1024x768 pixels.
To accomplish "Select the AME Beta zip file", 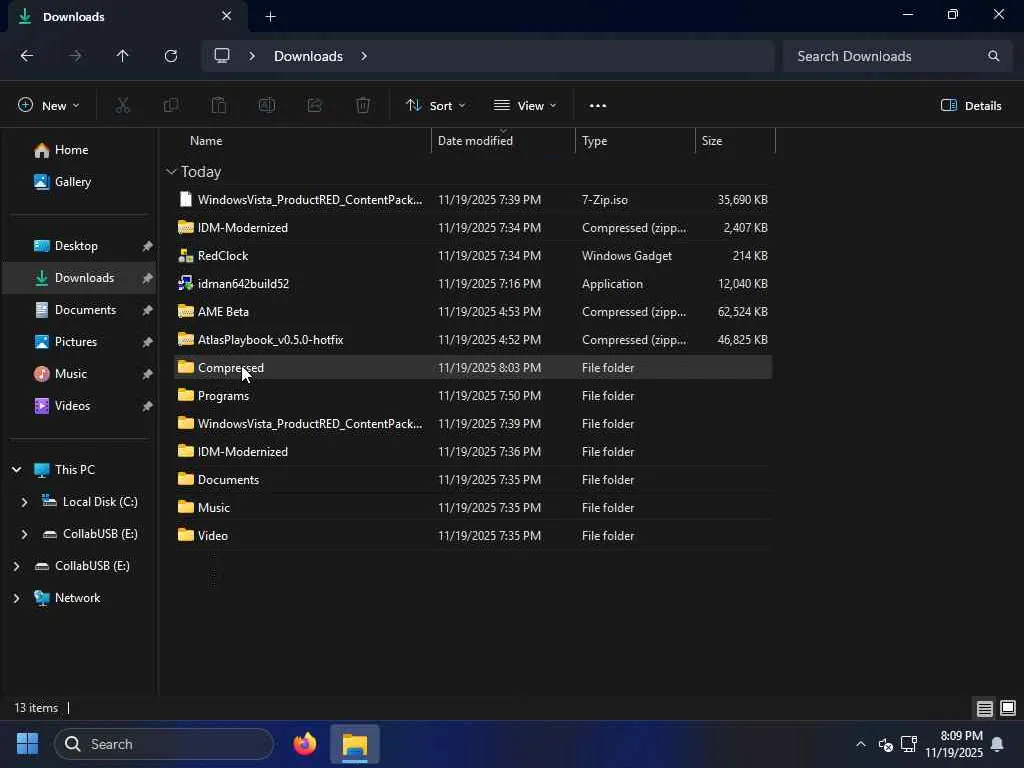I will (x=473, y=312).
